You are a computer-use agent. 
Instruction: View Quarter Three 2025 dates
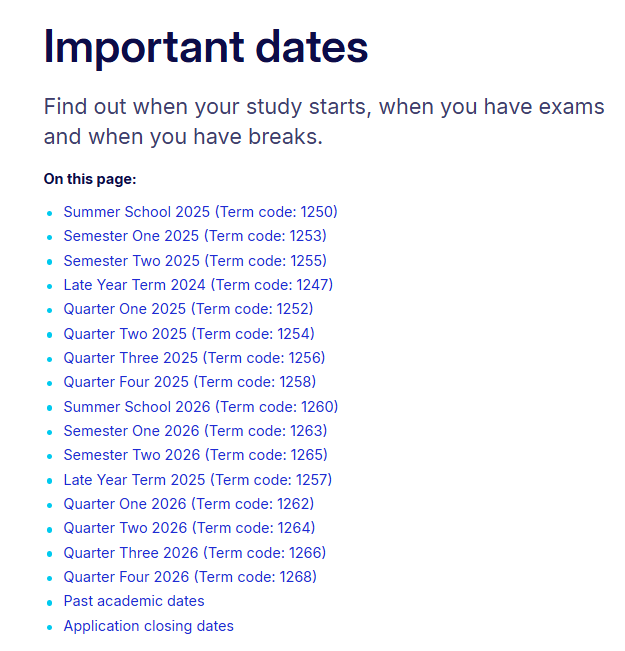[194, 358]
